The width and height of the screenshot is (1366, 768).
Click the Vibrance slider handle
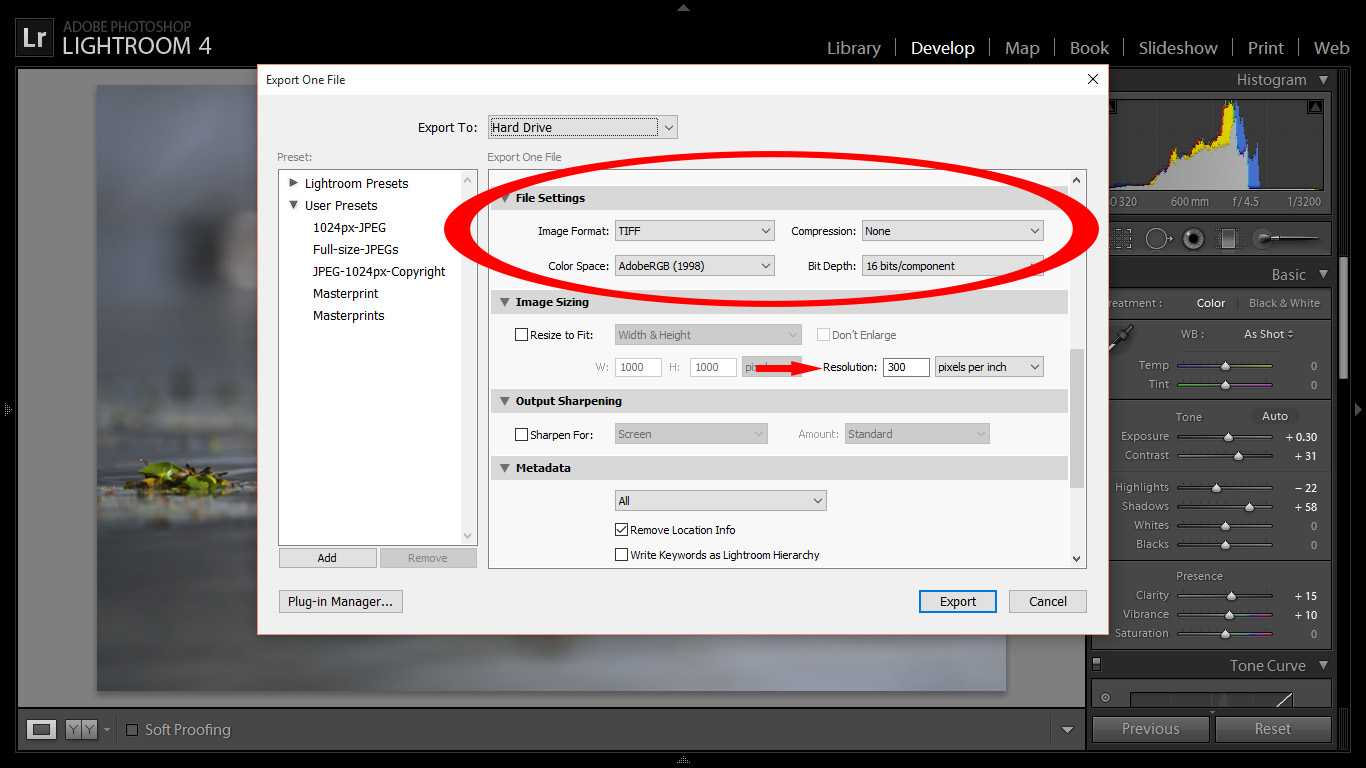tap(1229, 615)
